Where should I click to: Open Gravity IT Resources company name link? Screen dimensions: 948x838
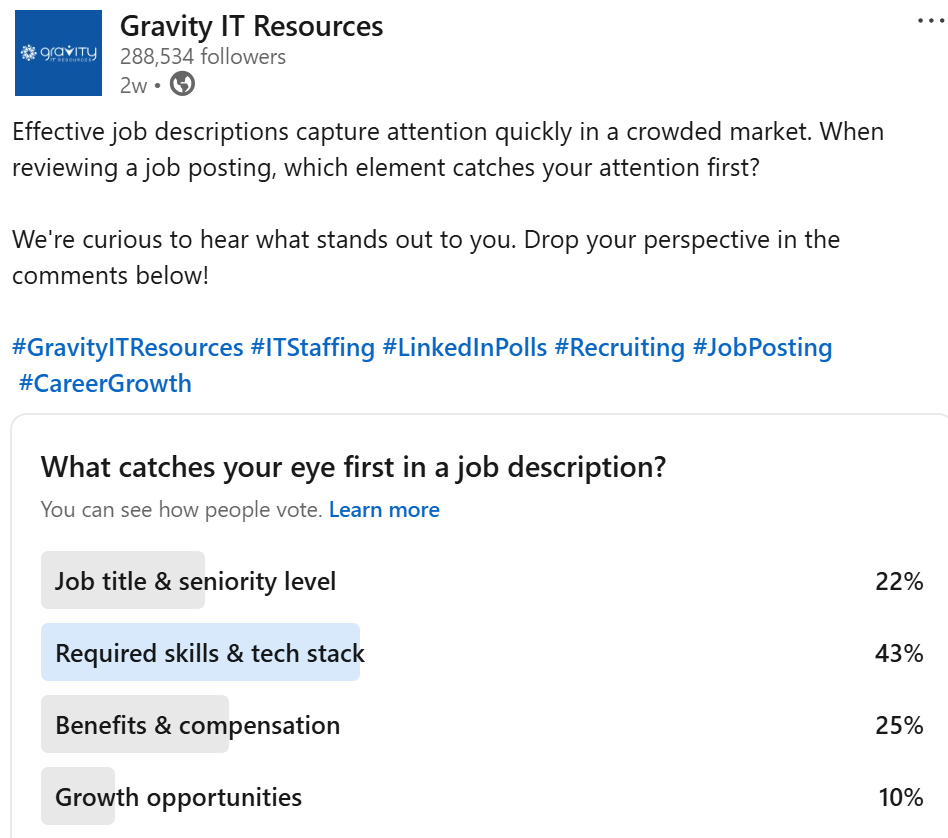[x=251, y=26]
